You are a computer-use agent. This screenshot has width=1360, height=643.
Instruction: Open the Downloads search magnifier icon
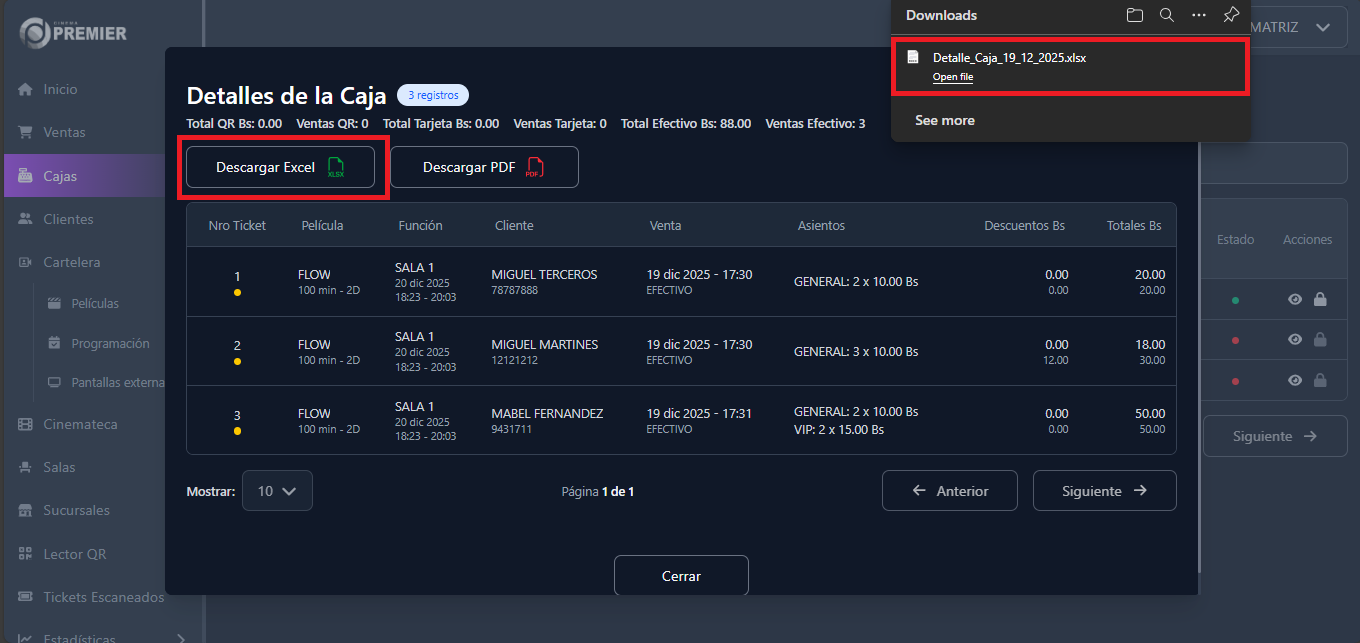[x=1167, y=15]
